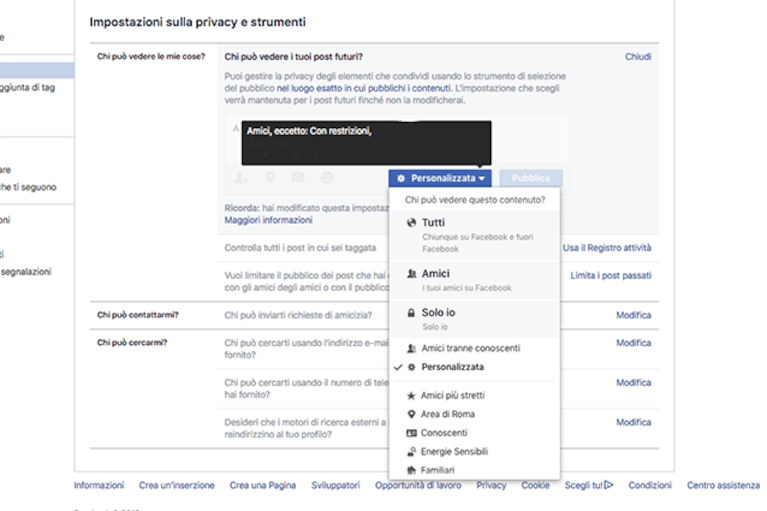Click the lock icon beside Solo io

[411, 312]
